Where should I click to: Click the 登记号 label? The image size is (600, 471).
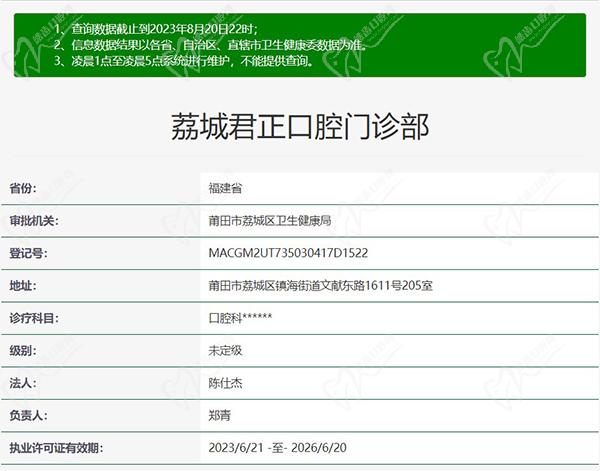[28, 253]
